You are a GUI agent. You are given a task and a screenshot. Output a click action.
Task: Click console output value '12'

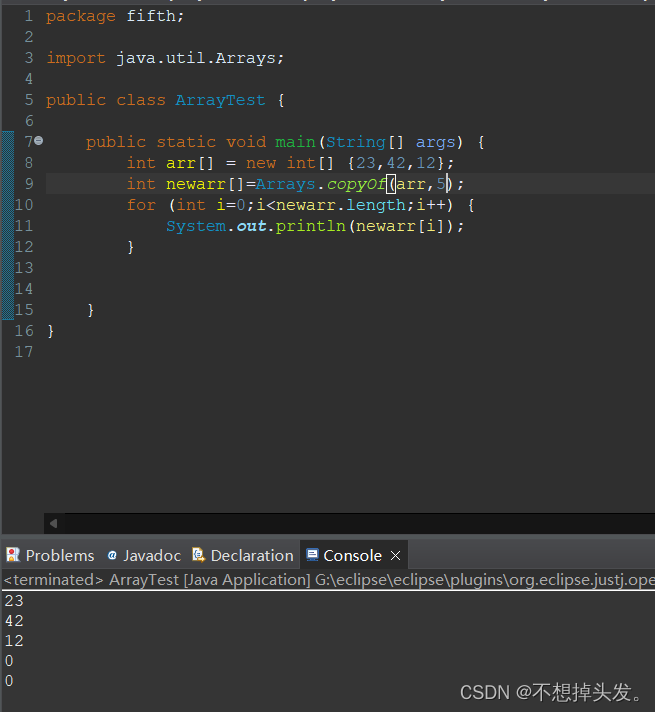tap(14, 641)
